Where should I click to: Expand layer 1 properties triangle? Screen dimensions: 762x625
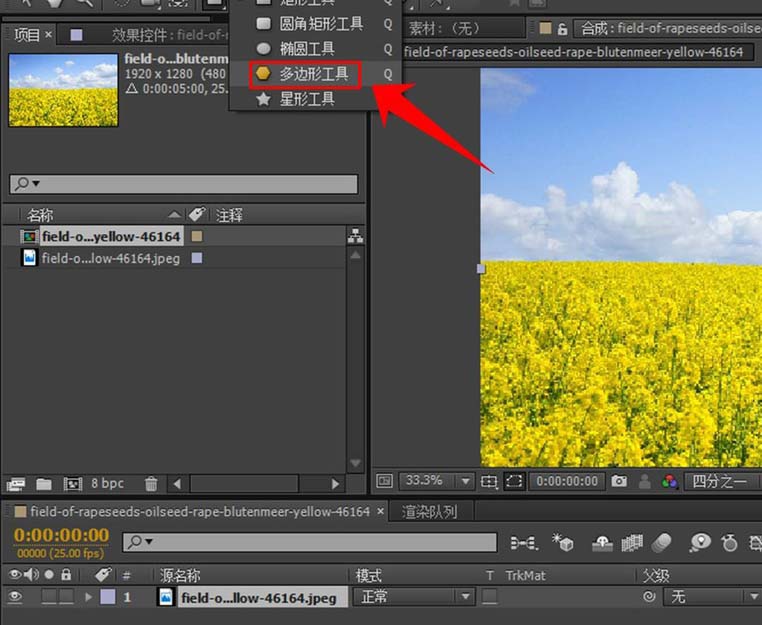(x=88, y=597)
